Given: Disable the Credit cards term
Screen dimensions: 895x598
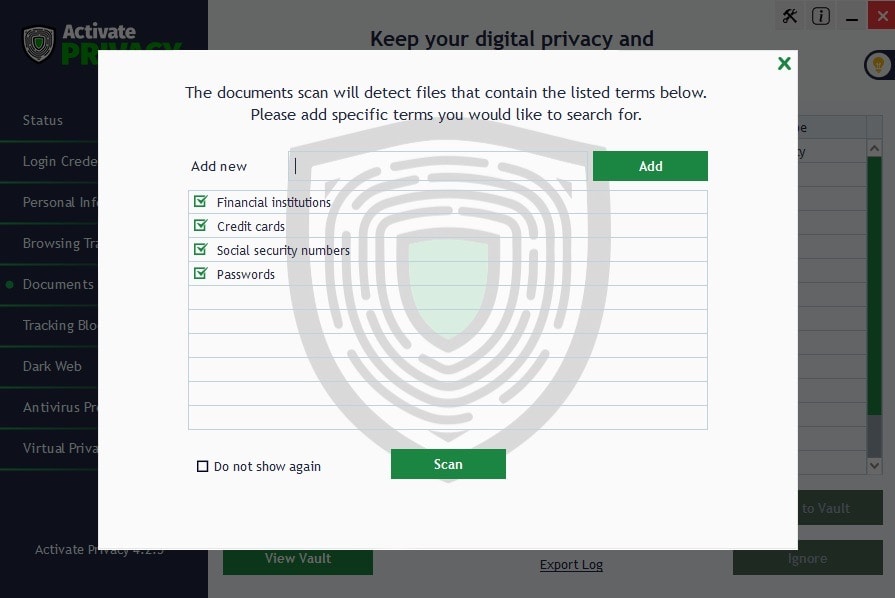Looking at the screenshot, I should click(199, 225).
